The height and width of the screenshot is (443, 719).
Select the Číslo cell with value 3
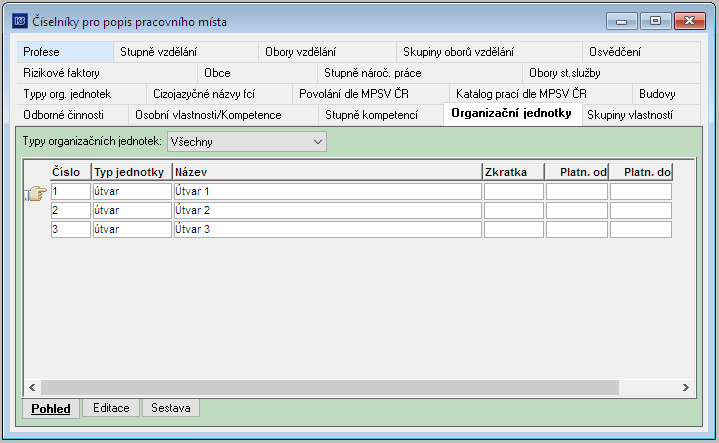tap(71, 229)
